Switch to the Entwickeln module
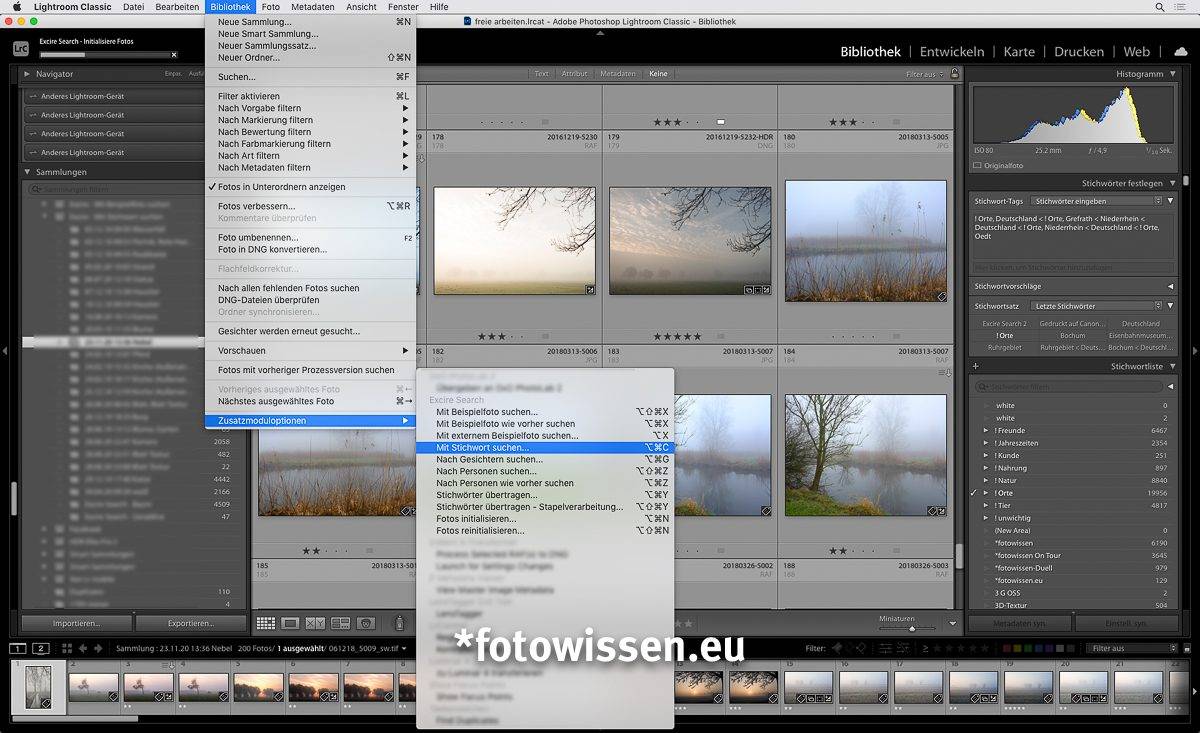The image size is (1200, 733). point(952,52)
